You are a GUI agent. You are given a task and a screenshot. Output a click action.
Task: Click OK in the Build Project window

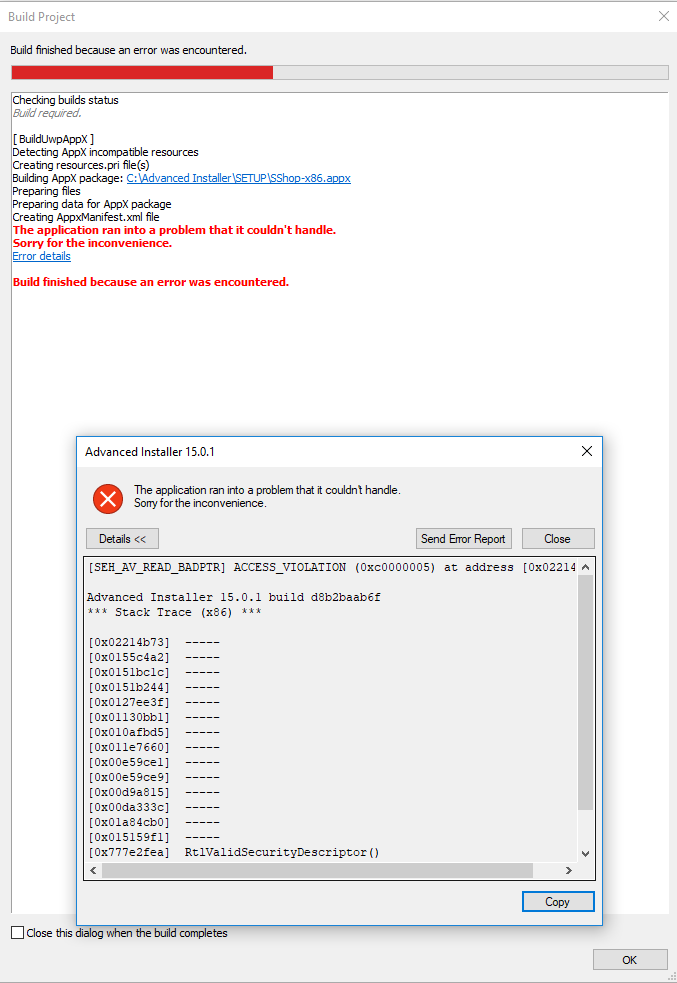[629, 960]
